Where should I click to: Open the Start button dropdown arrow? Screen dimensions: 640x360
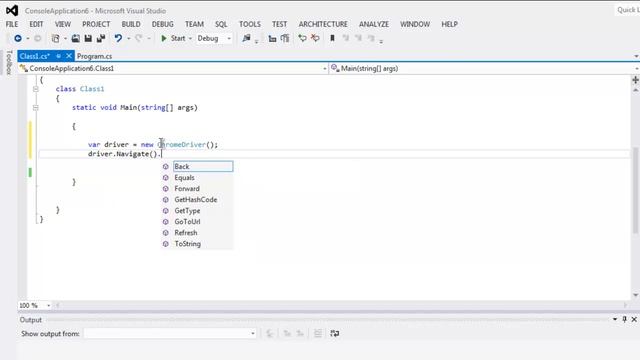(x=190, y=39)
